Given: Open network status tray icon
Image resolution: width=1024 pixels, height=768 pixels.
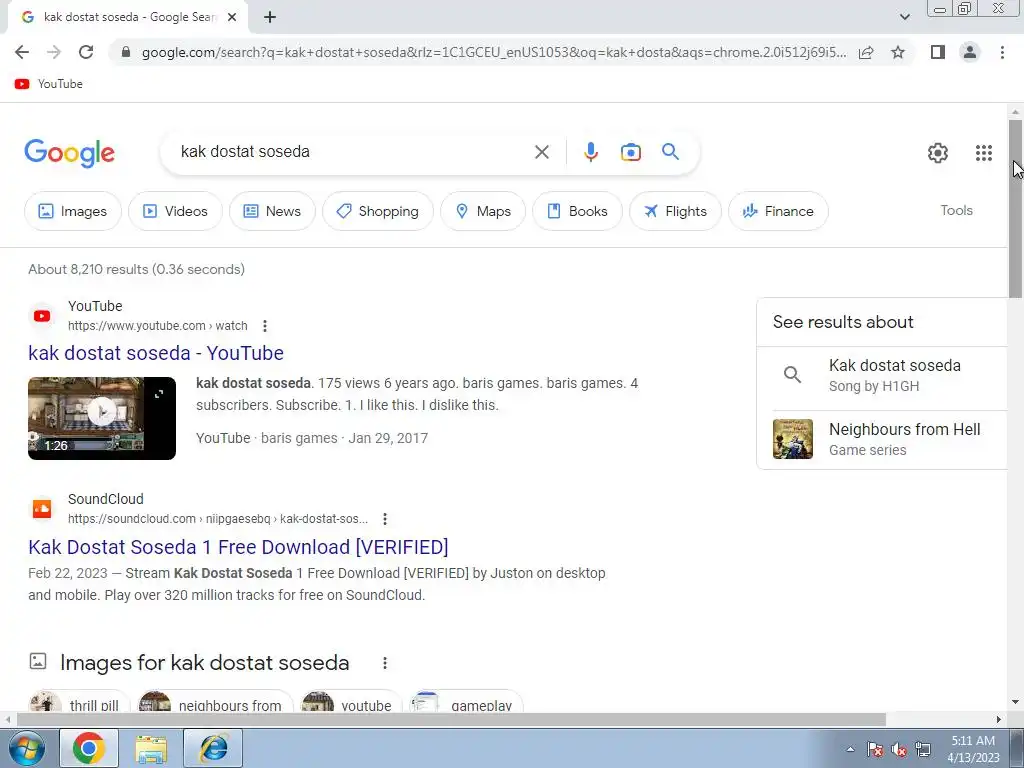Looking at the screenshot, I should pyautogui.click(x=923, y=749).
